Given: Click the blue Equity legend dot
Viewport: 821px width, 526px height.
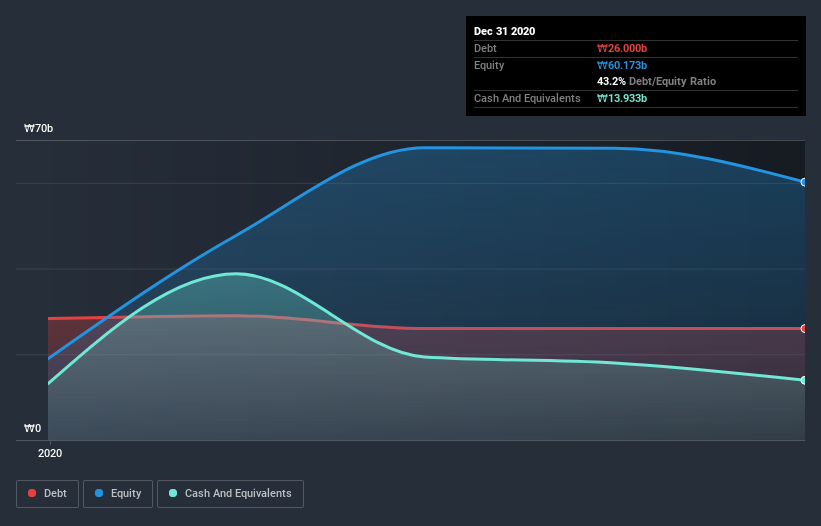Looking at the screenshot, I should (x=99, y=493).
